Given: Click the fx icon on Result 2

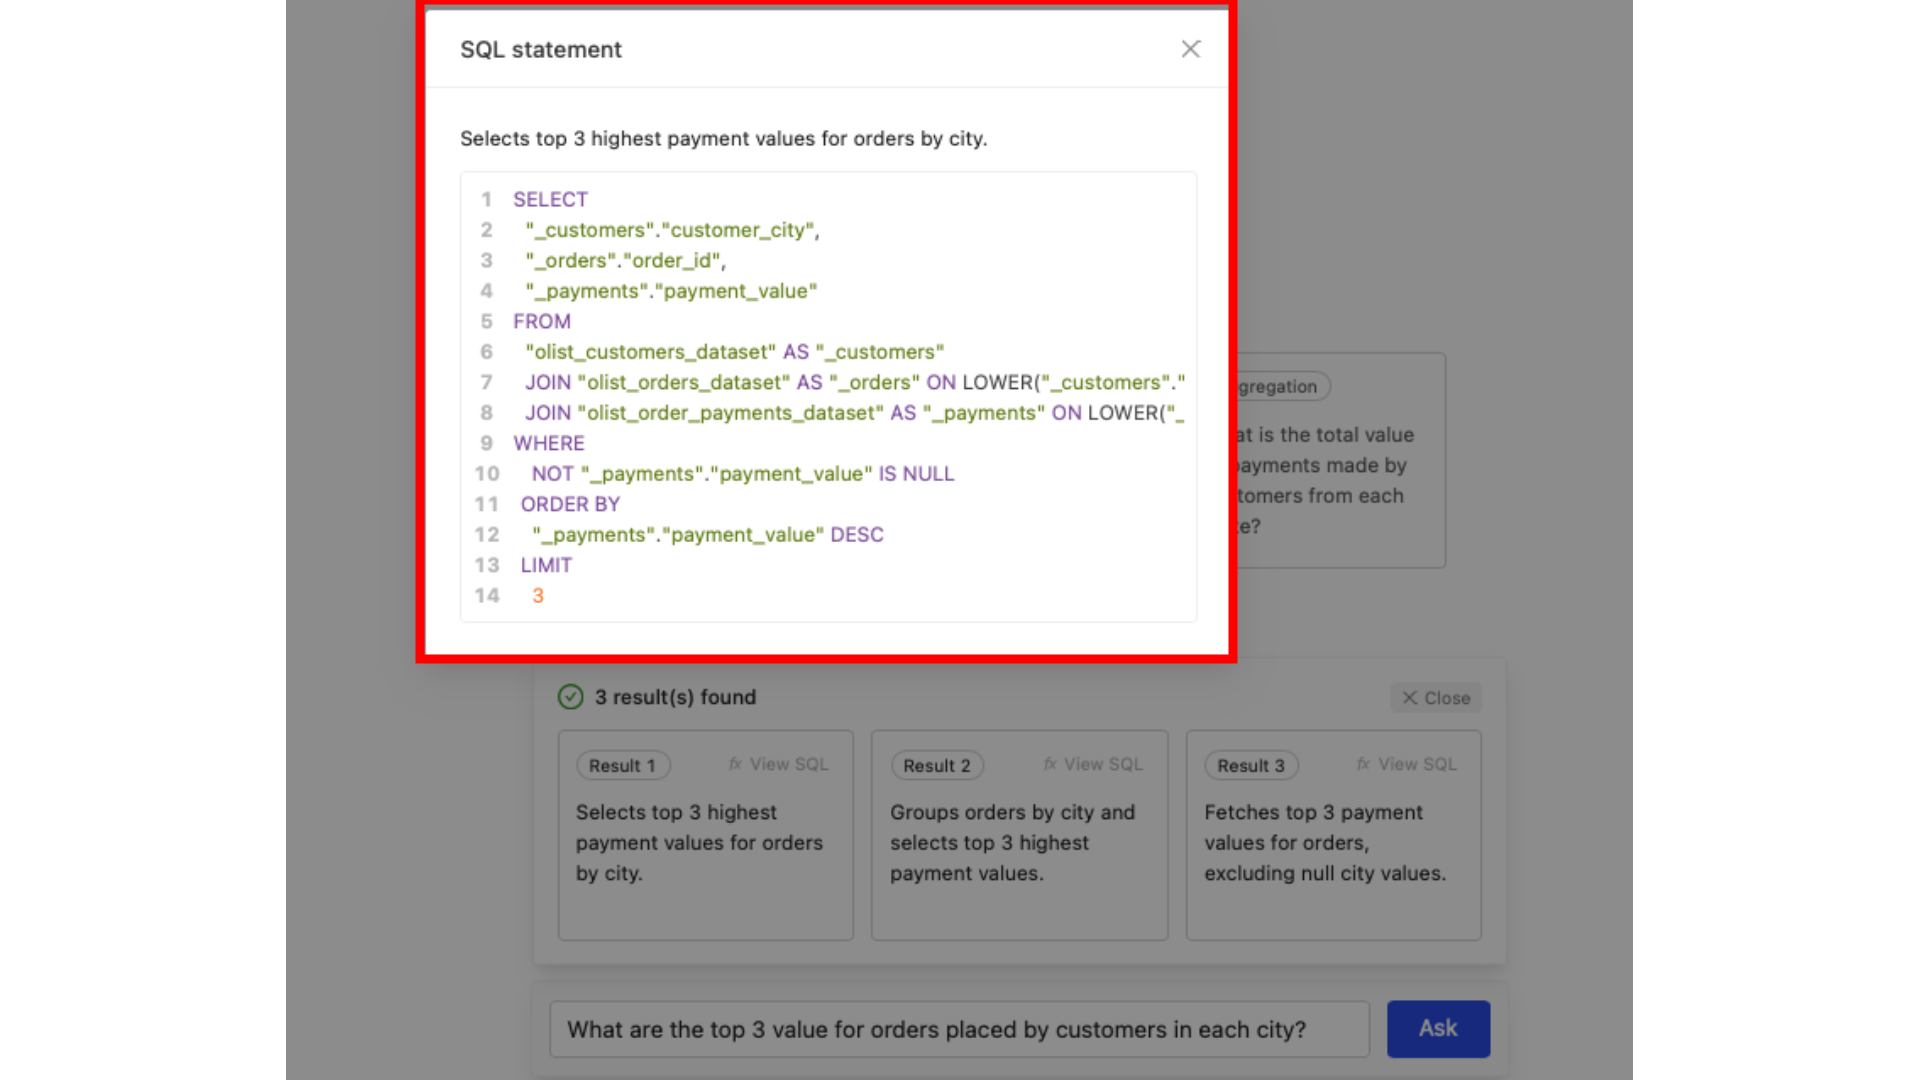Looking at the screenshot, I should click(x=1050, y=764).
